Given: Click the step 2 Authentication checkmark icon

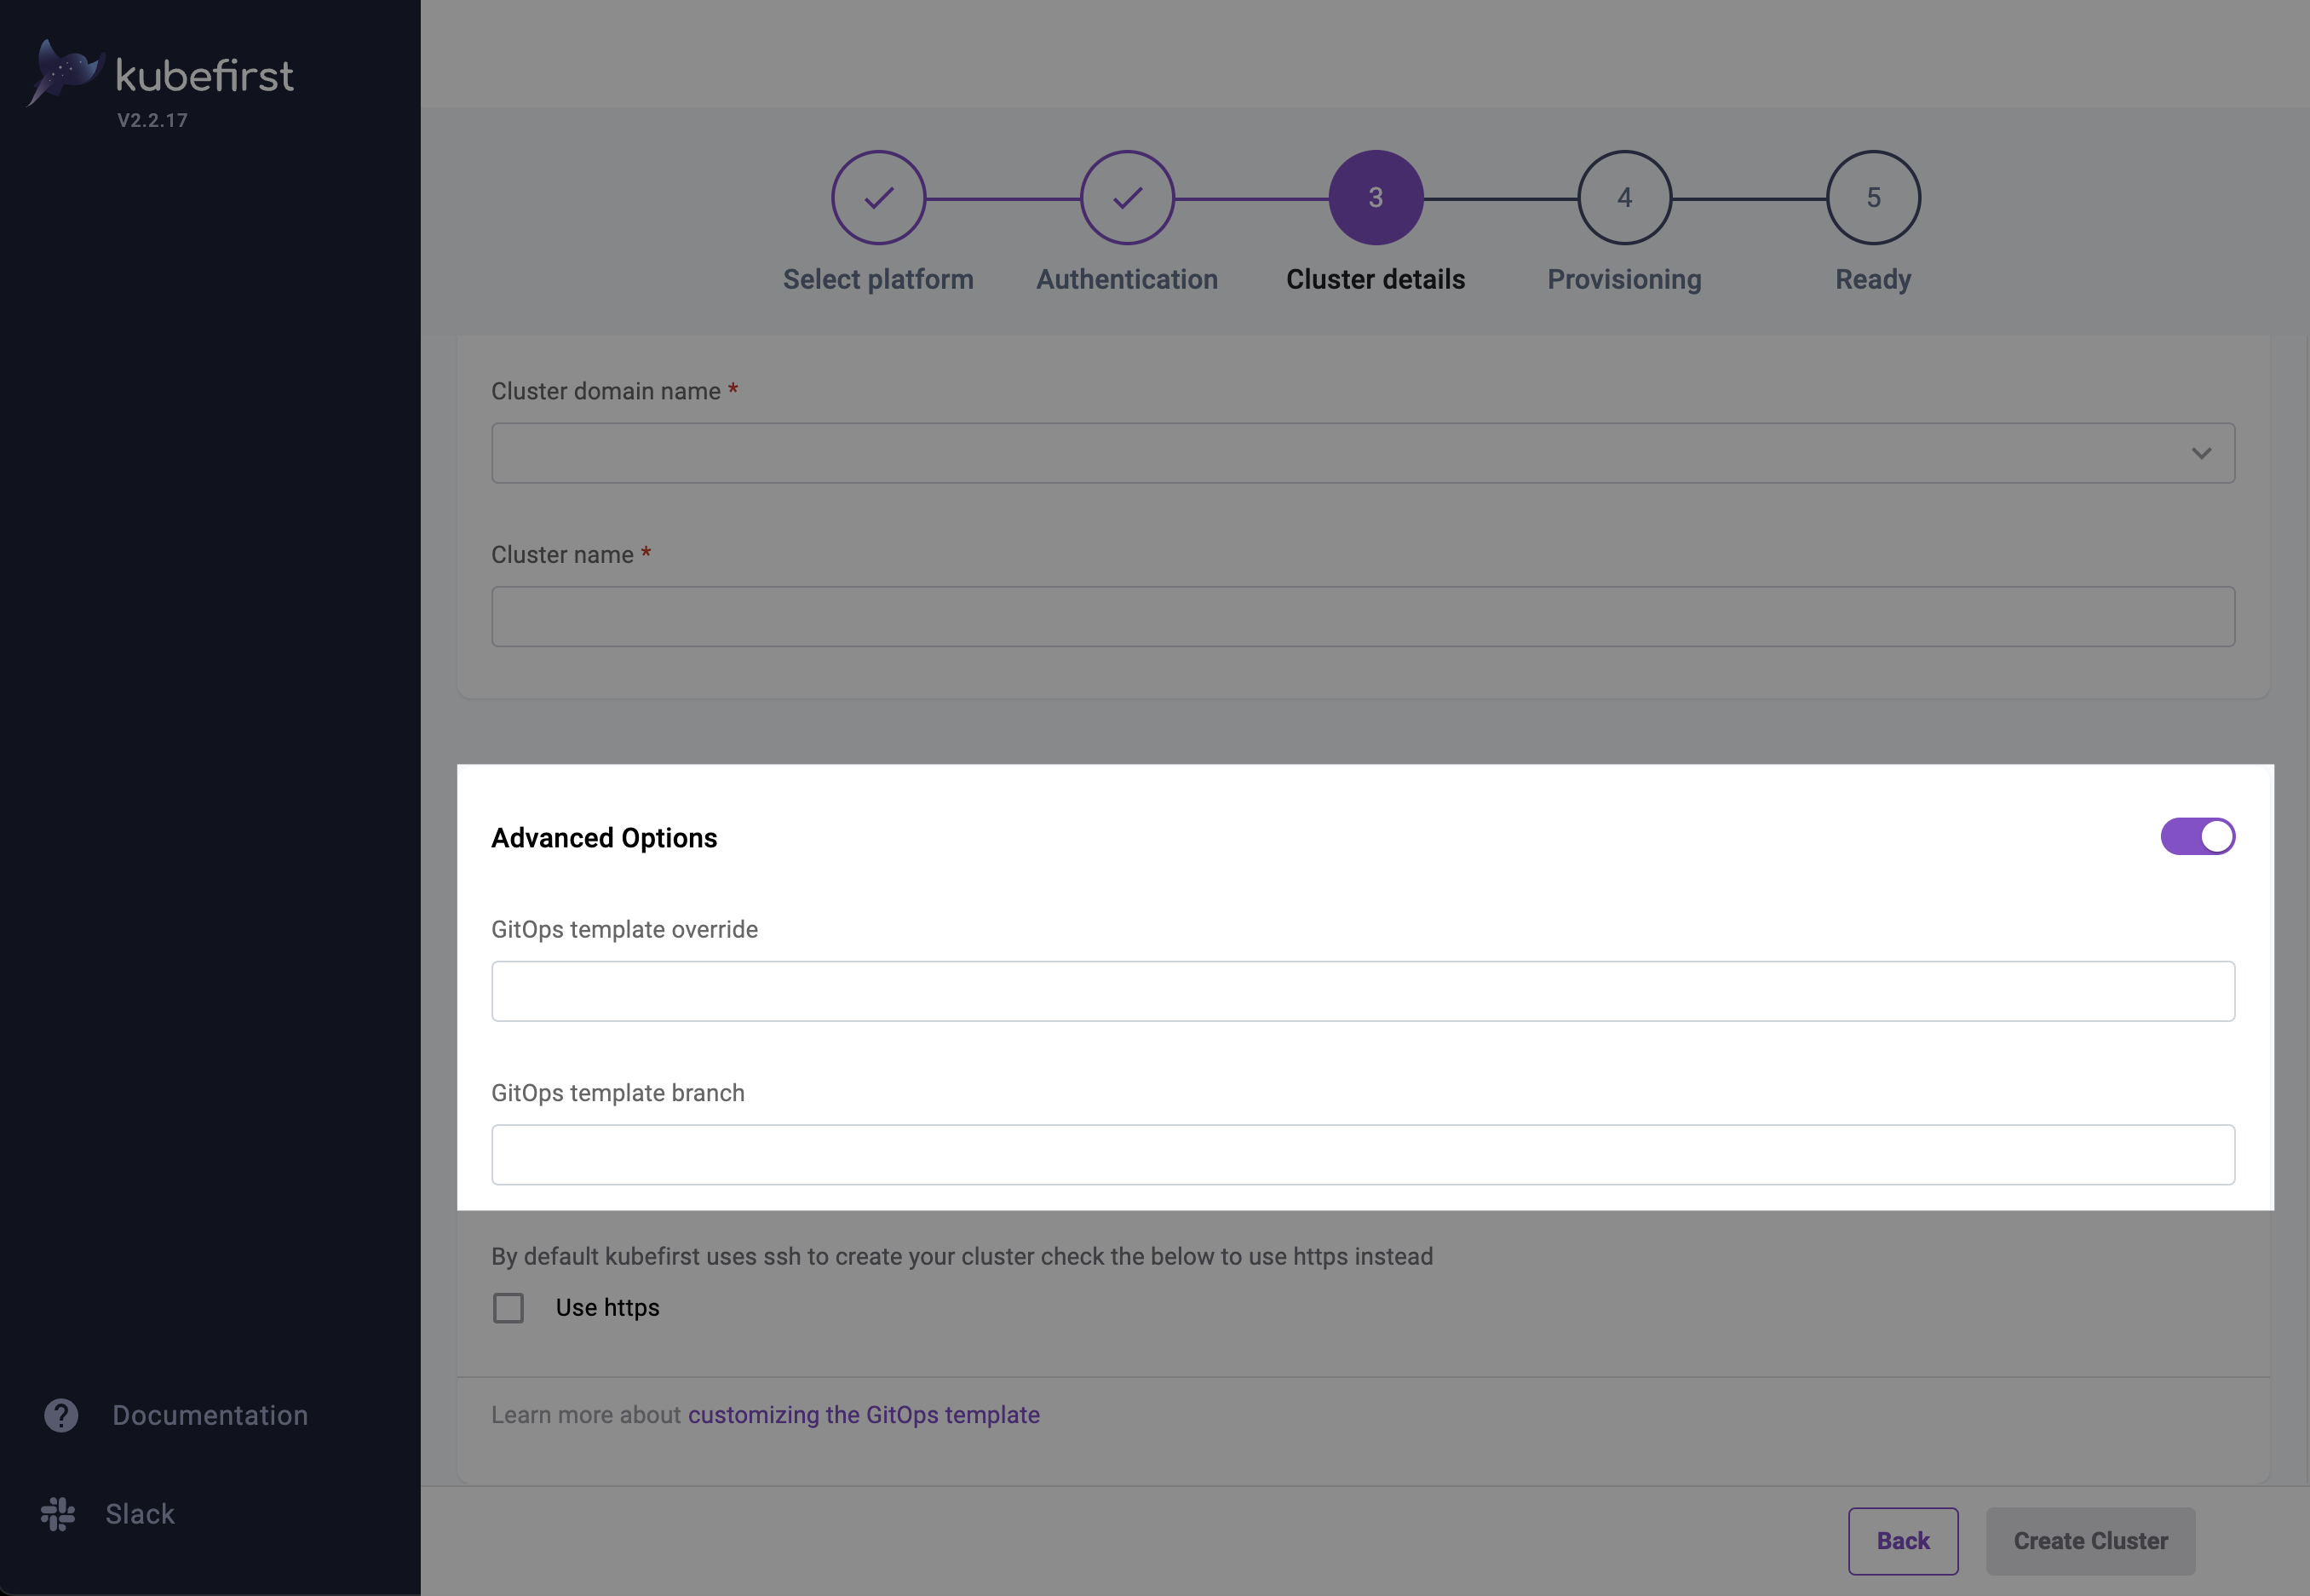Looking at the screenshot, I should 1127,197.
